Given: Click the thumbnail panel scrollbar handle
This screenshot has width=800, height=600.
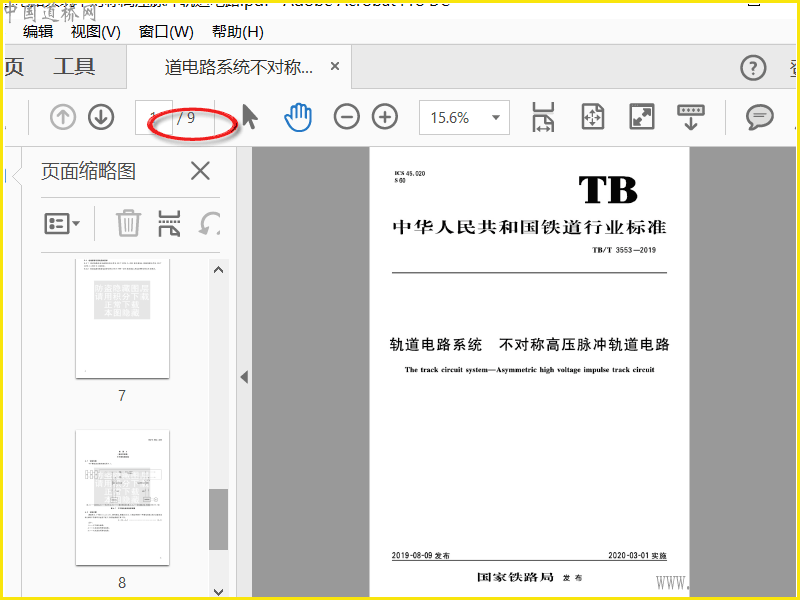Looking at the screenshot, I should click(x=218, y=519).
